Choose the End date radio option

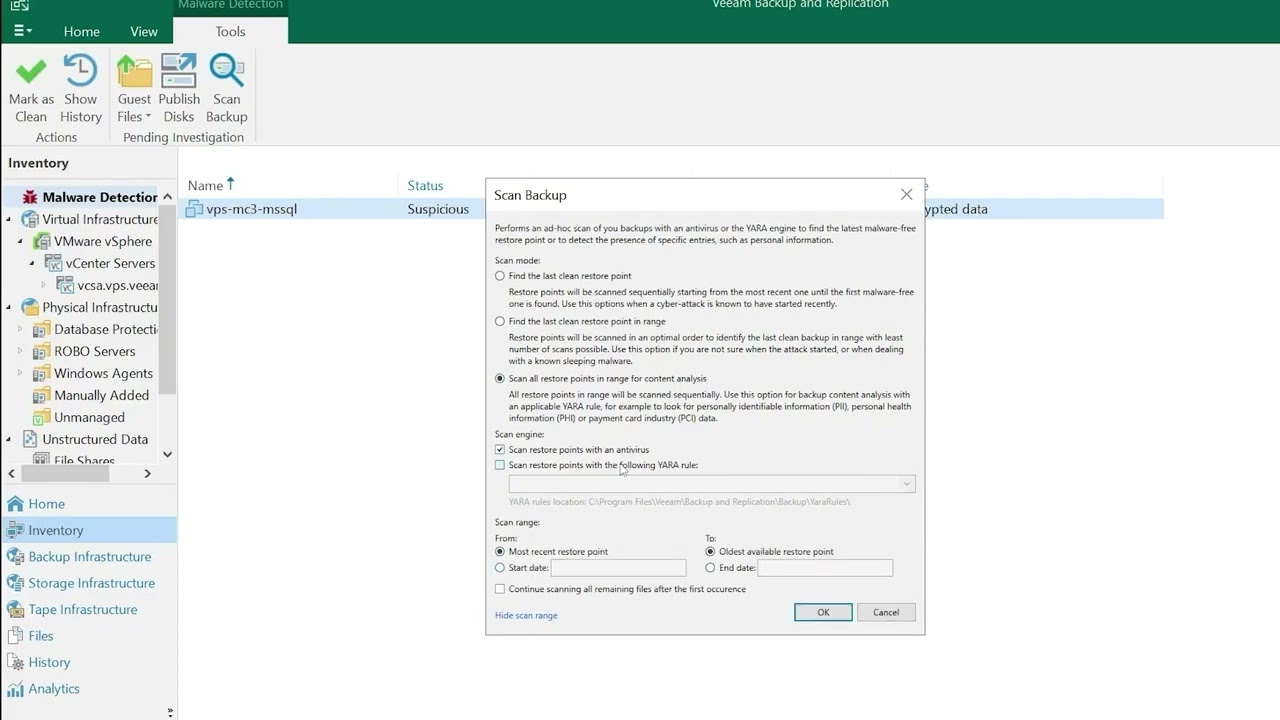pos(710,567)
